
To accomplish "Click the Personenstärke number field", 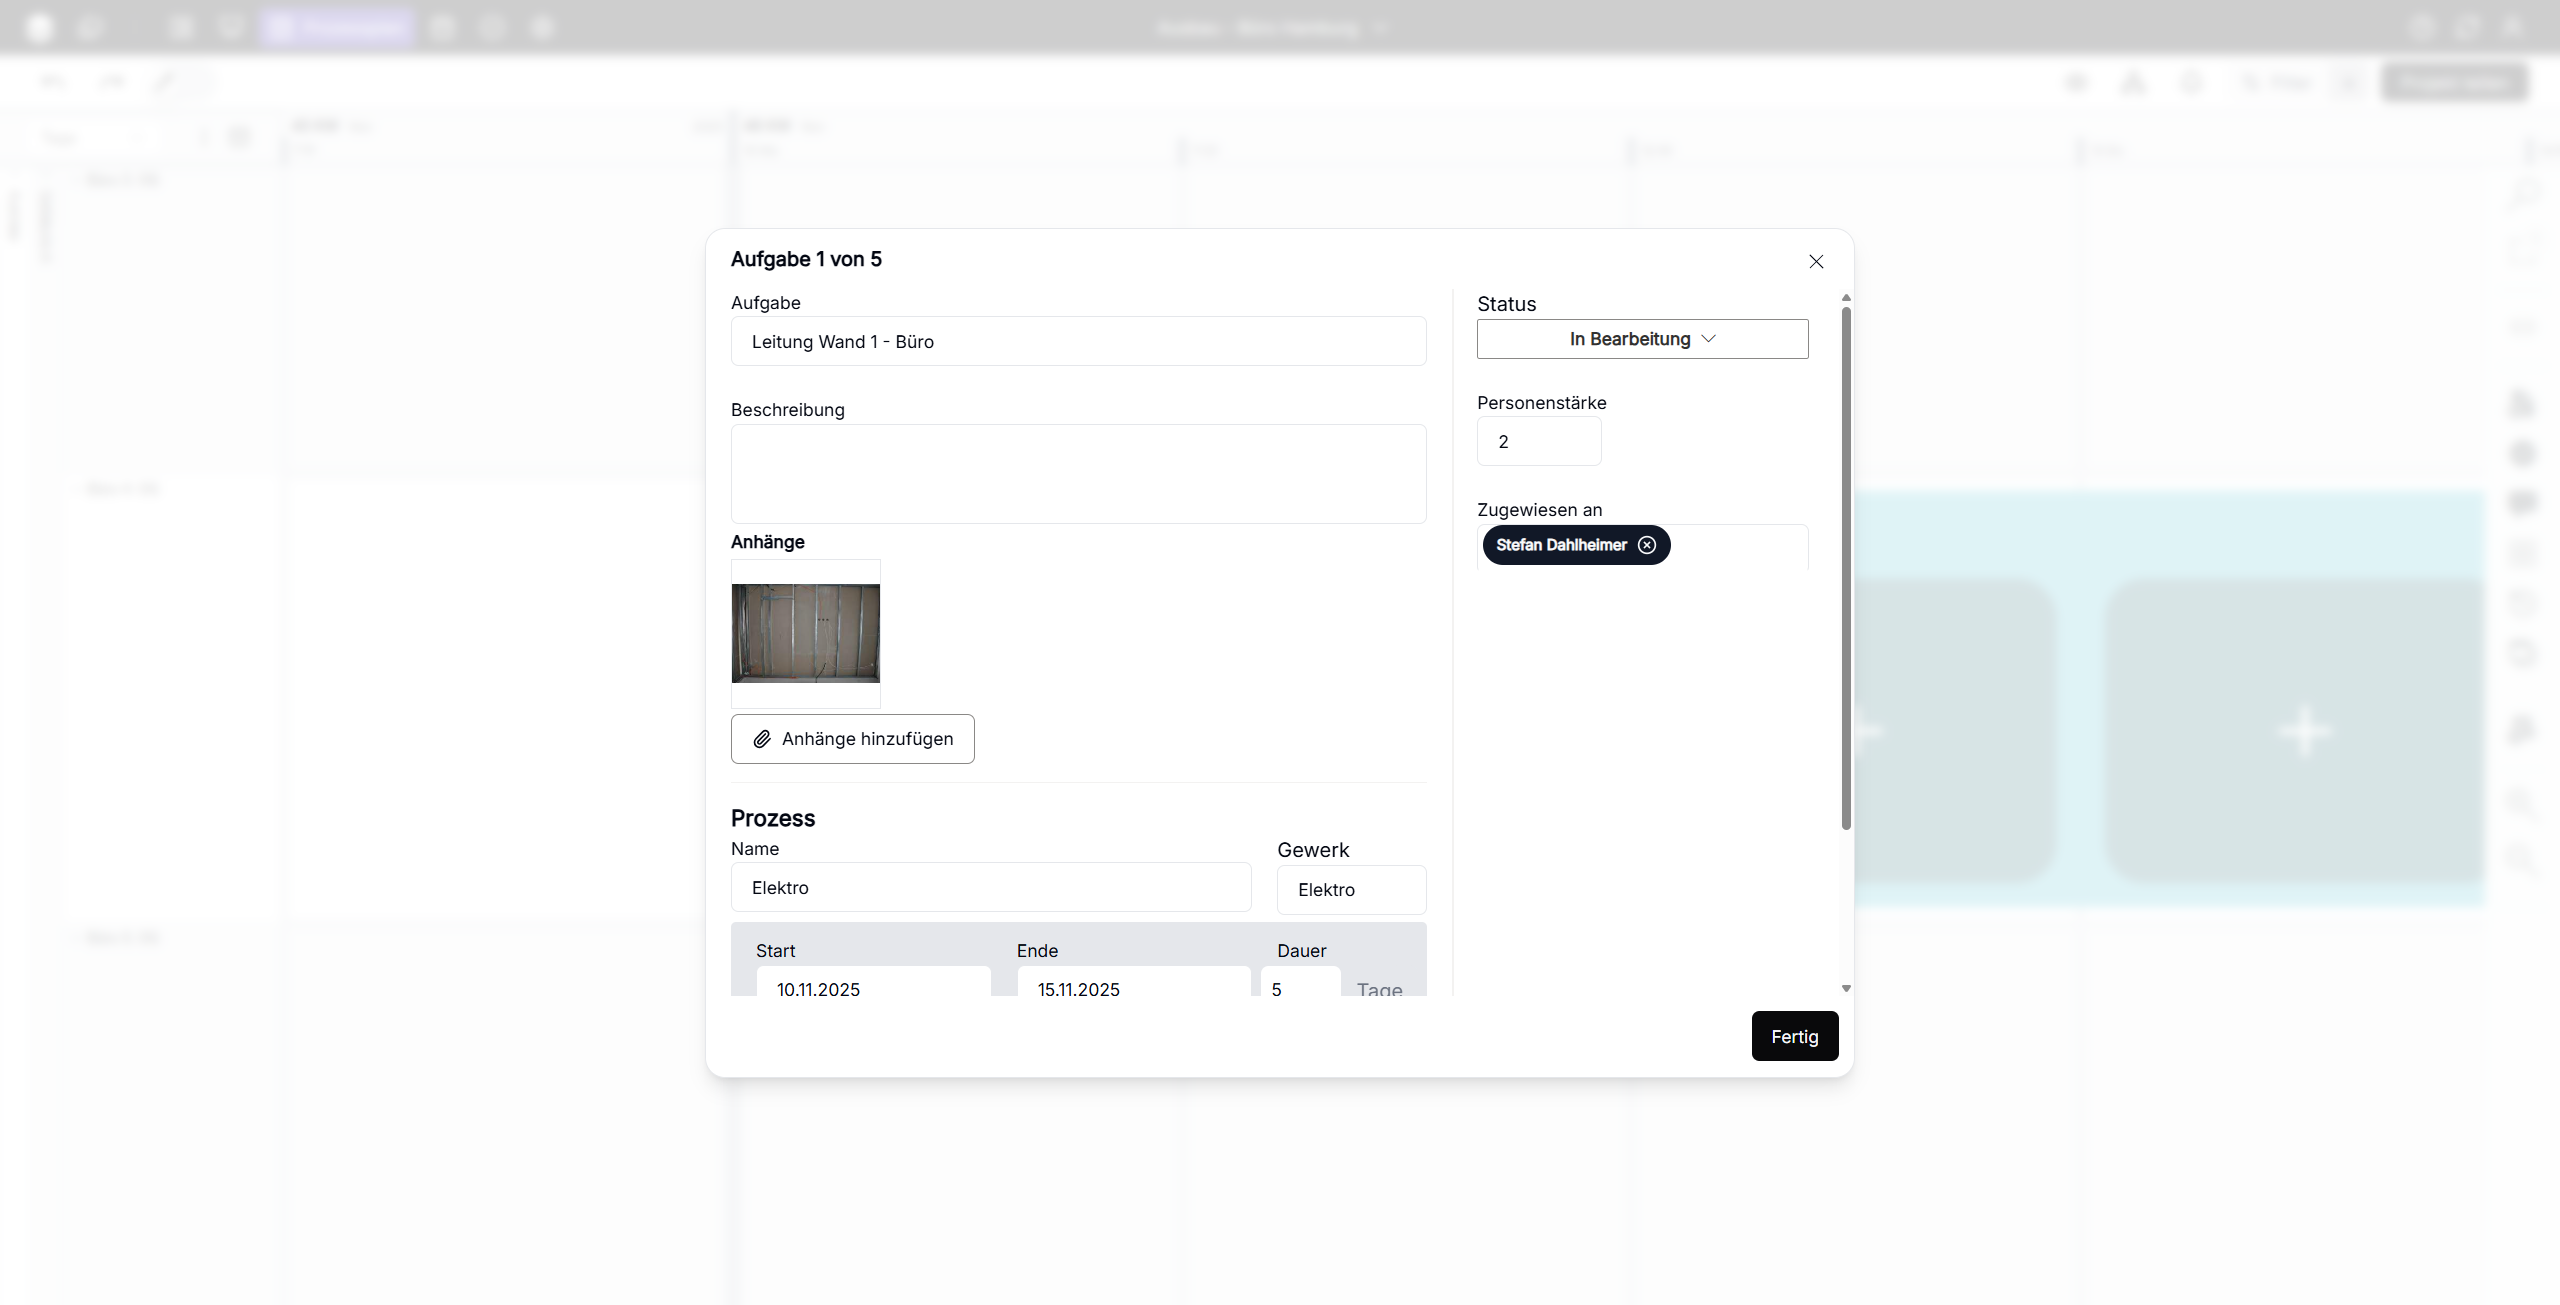I will (x=1538, y=442).
